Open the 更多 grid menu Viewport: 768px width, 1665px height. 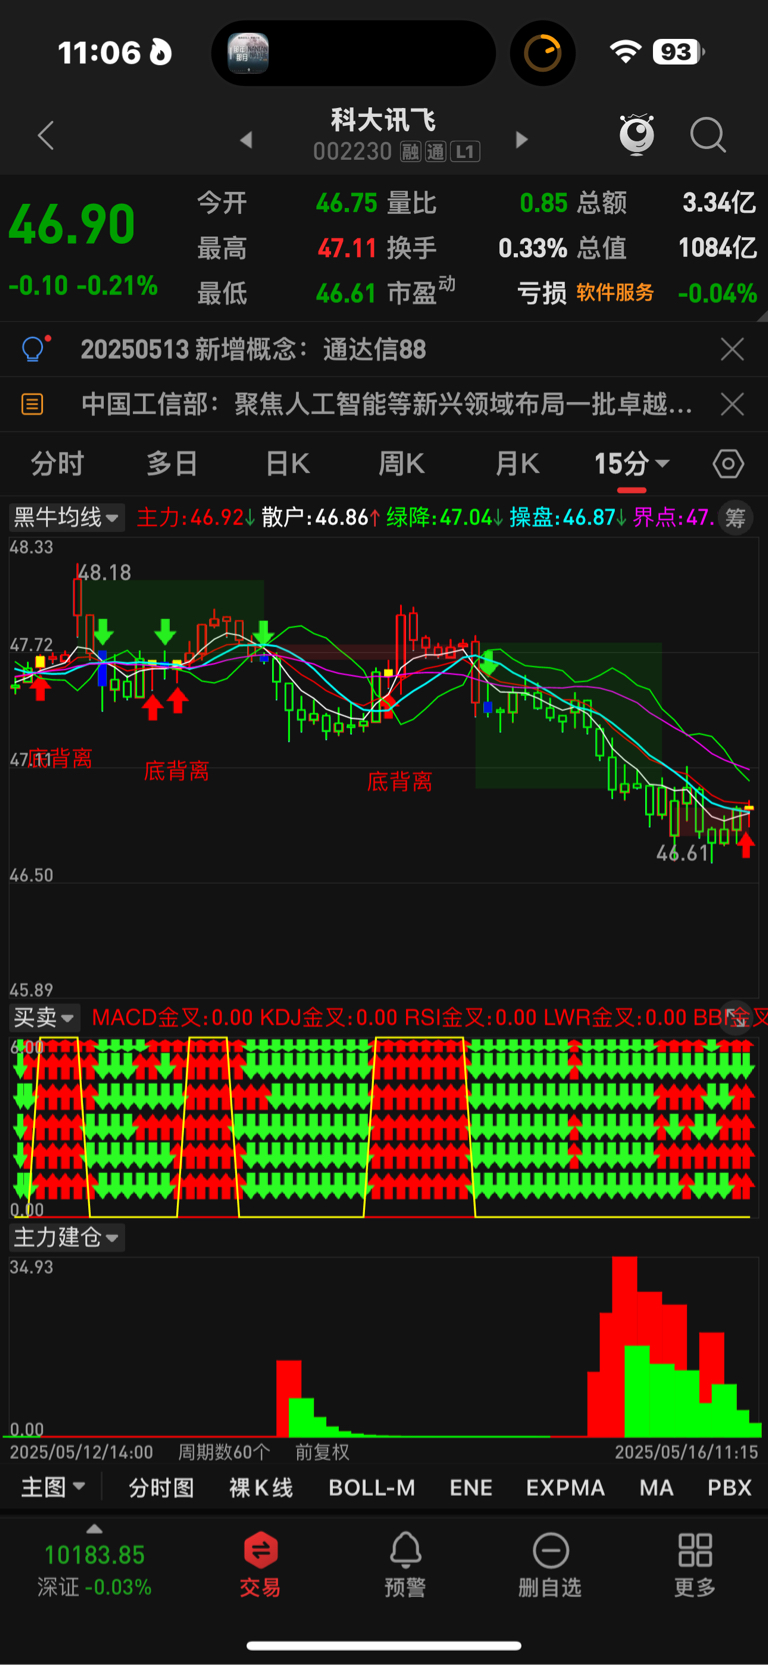695,1565
